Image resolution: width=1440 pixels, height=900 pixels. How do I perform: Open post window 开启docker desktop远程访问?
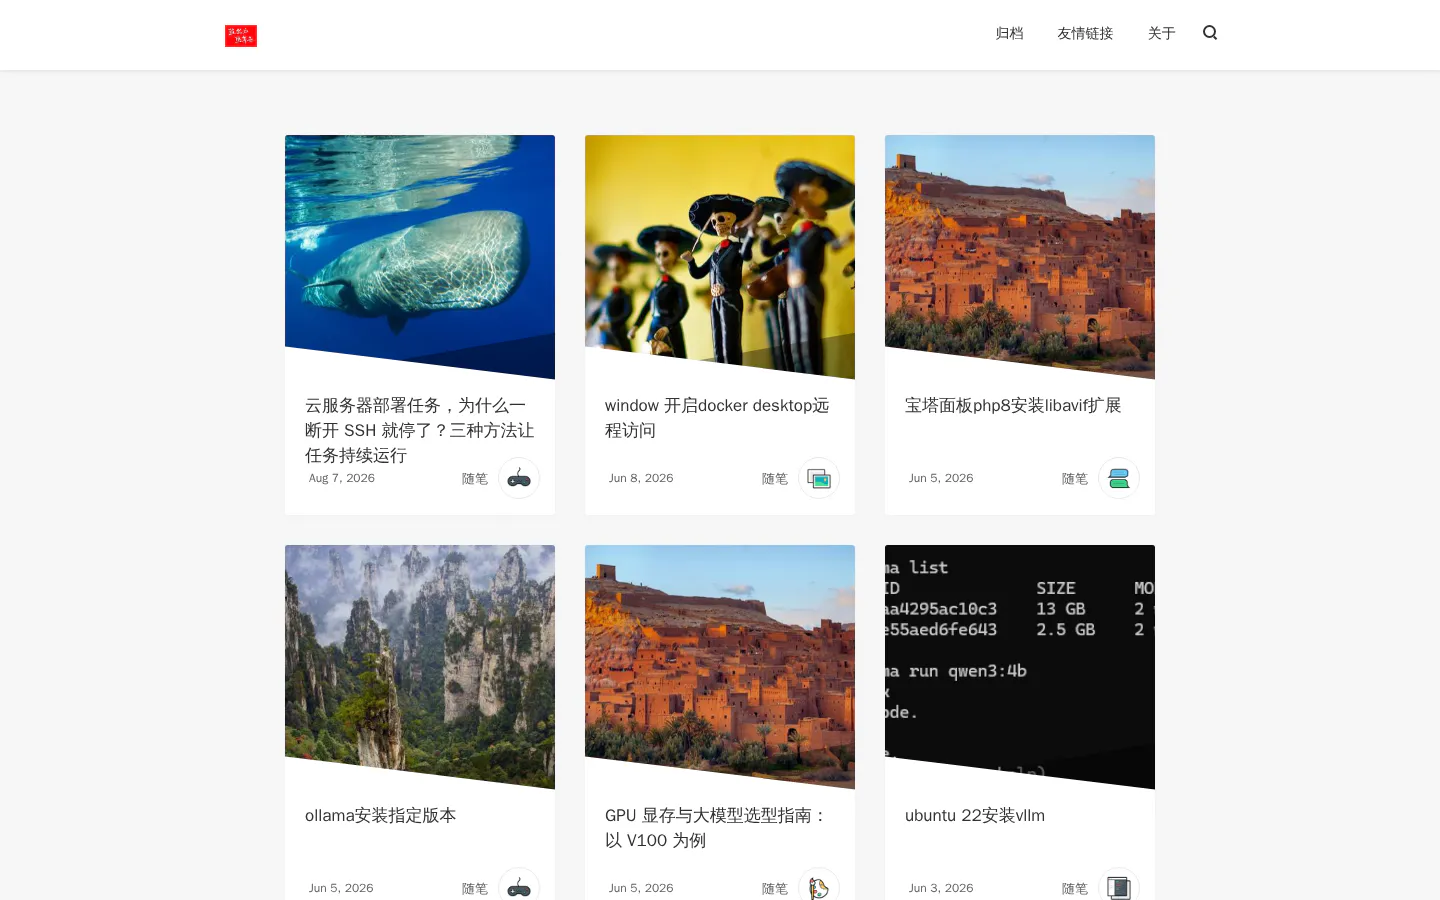pos(717,417)
